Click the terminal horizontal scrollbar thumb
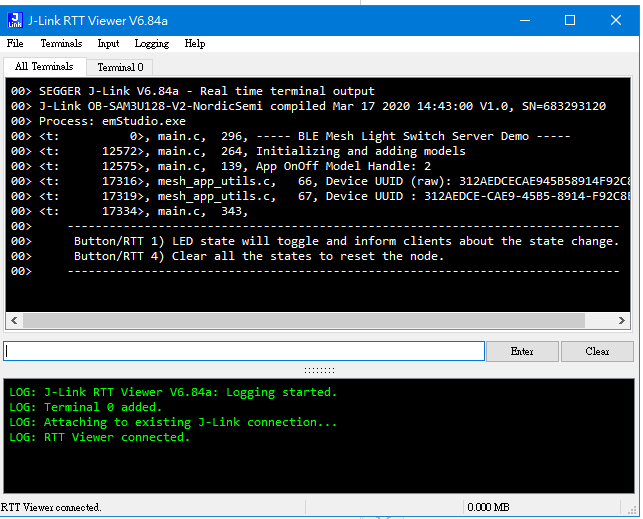Viewport: 643px width, 519px height. coord(304,321)
